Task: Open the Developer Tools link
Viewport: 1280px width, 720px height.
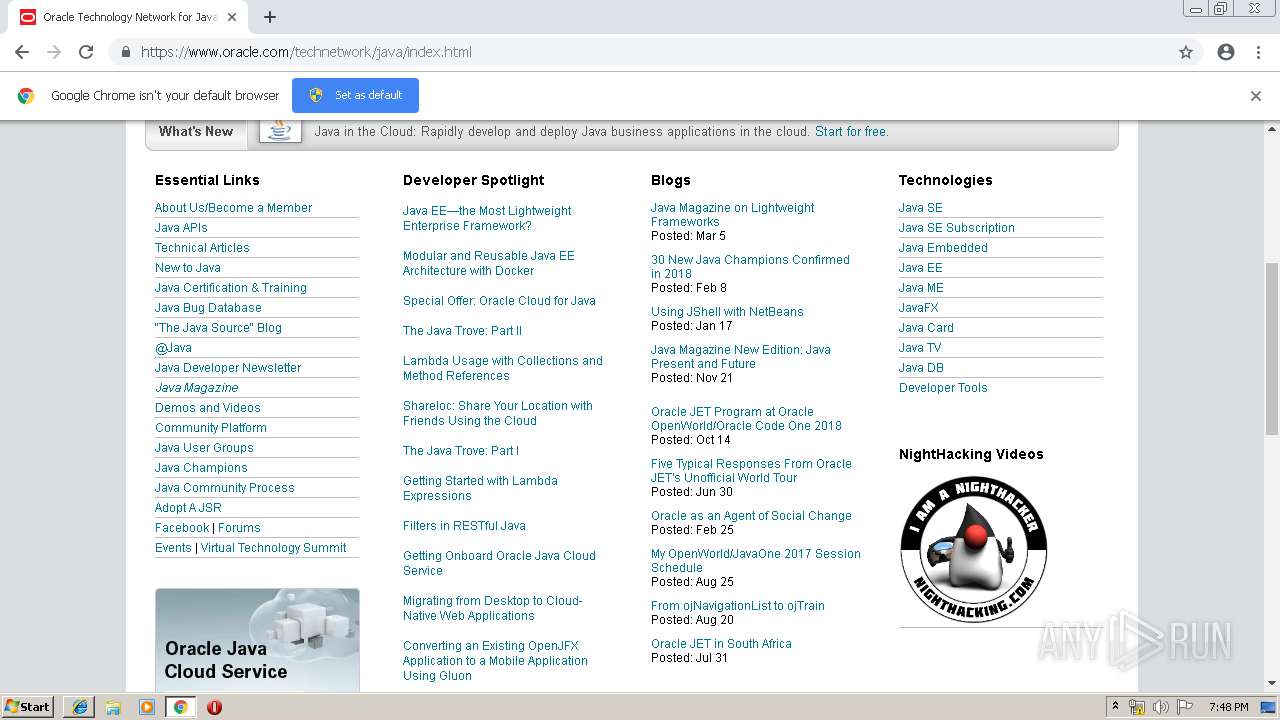Action: pos(943,388)
